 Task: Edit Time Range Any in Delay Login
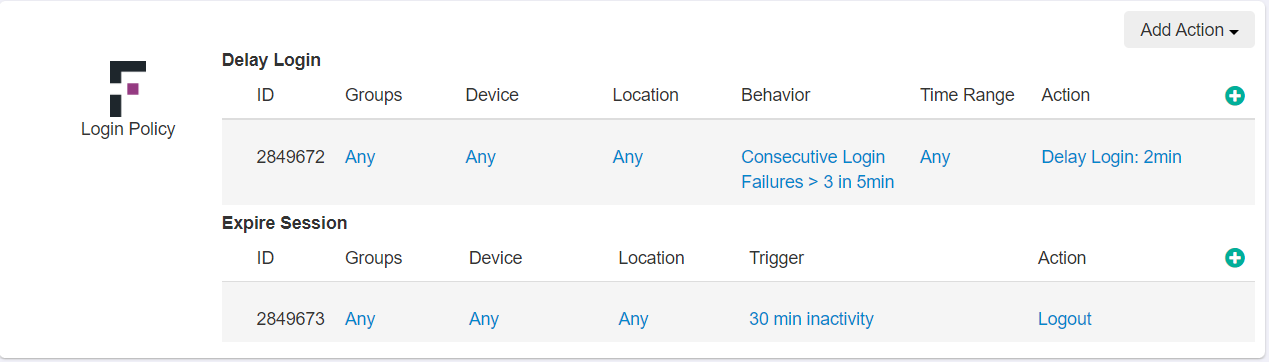tap(935, 157)
